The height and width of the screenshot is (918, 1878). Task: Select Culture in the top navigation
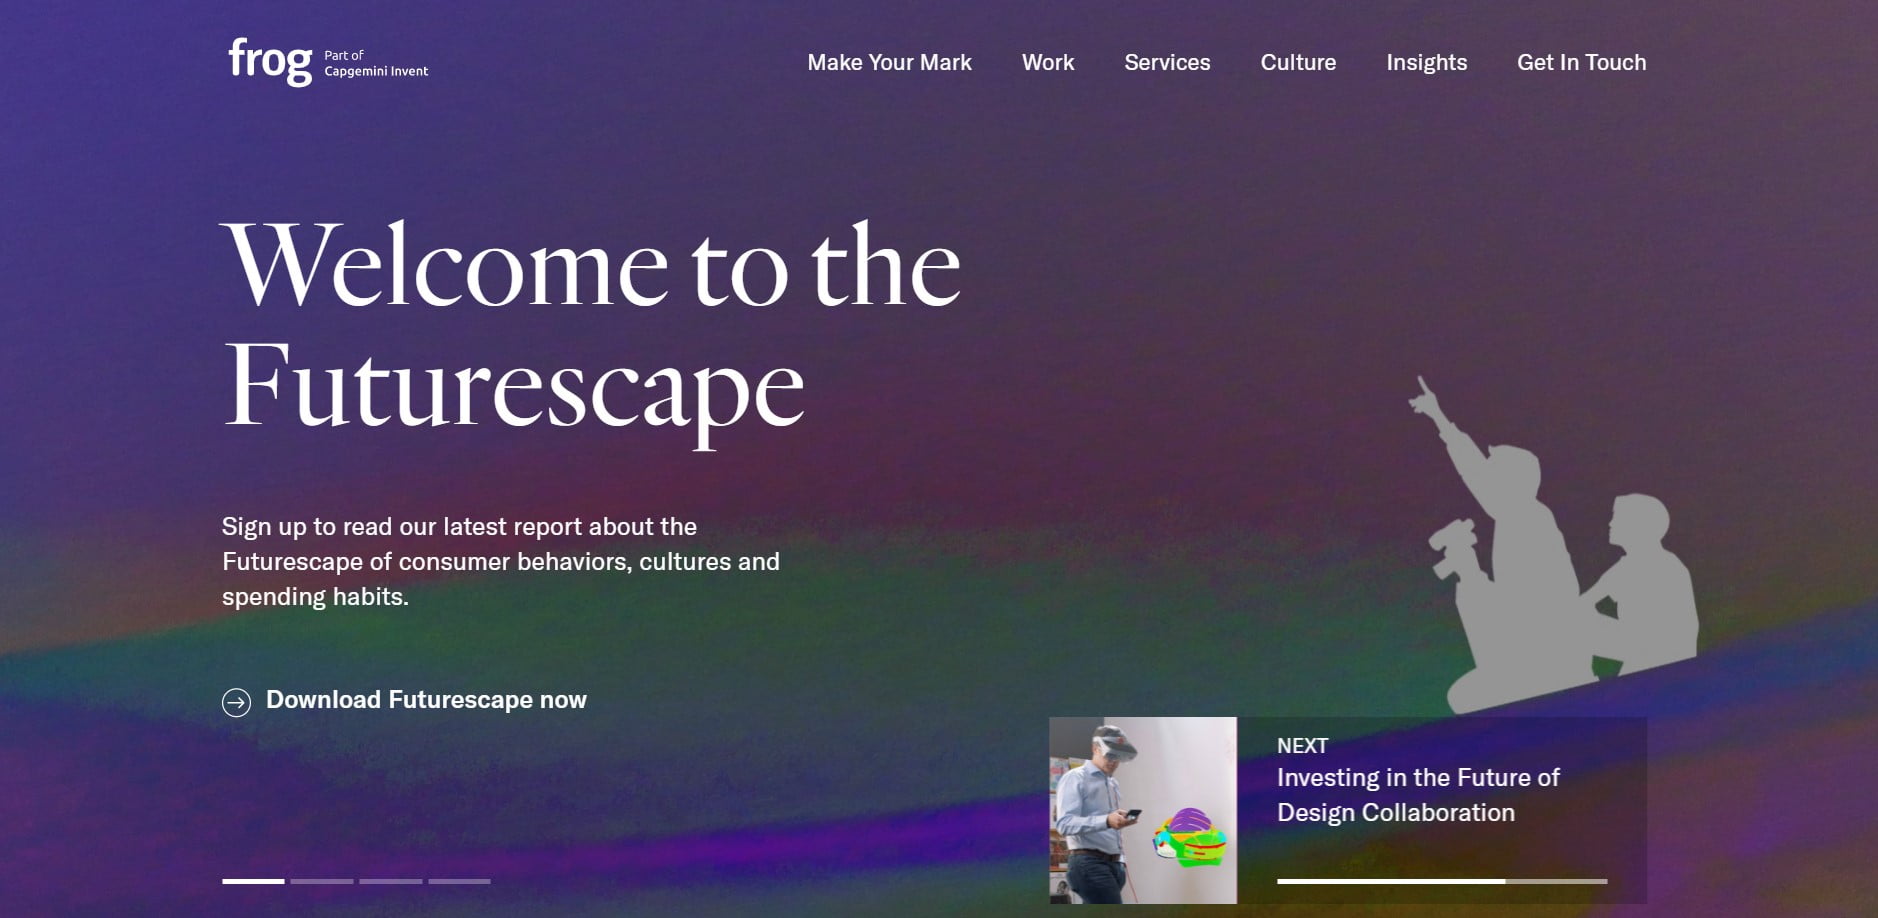pos(1298,62)
